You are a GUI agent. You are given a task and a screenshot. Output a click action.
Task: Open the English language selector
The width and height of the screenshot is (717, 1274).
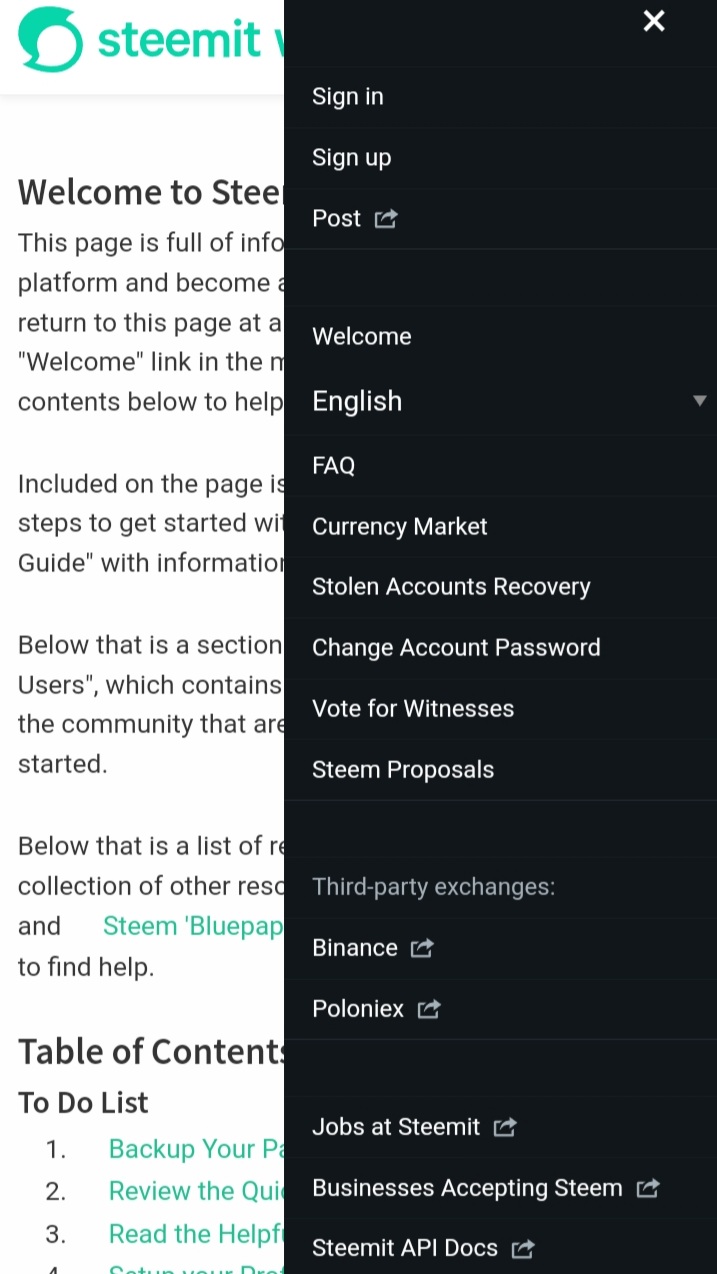point(357,401)
